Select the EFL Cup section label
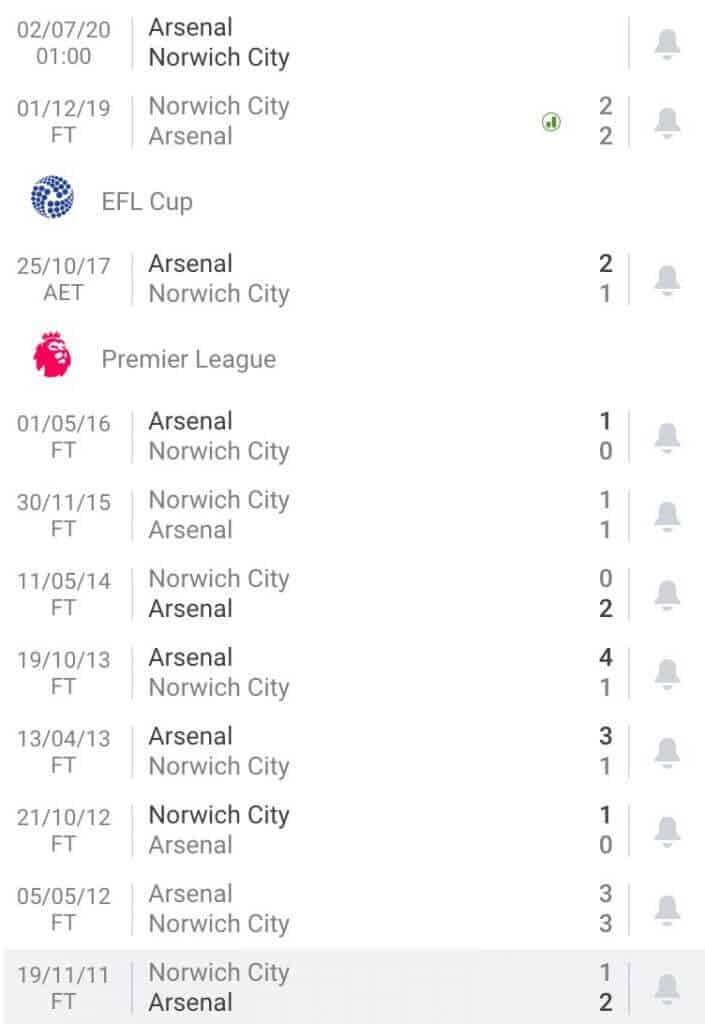Viewport: 705px width, 1024px height. pos(145,201)
